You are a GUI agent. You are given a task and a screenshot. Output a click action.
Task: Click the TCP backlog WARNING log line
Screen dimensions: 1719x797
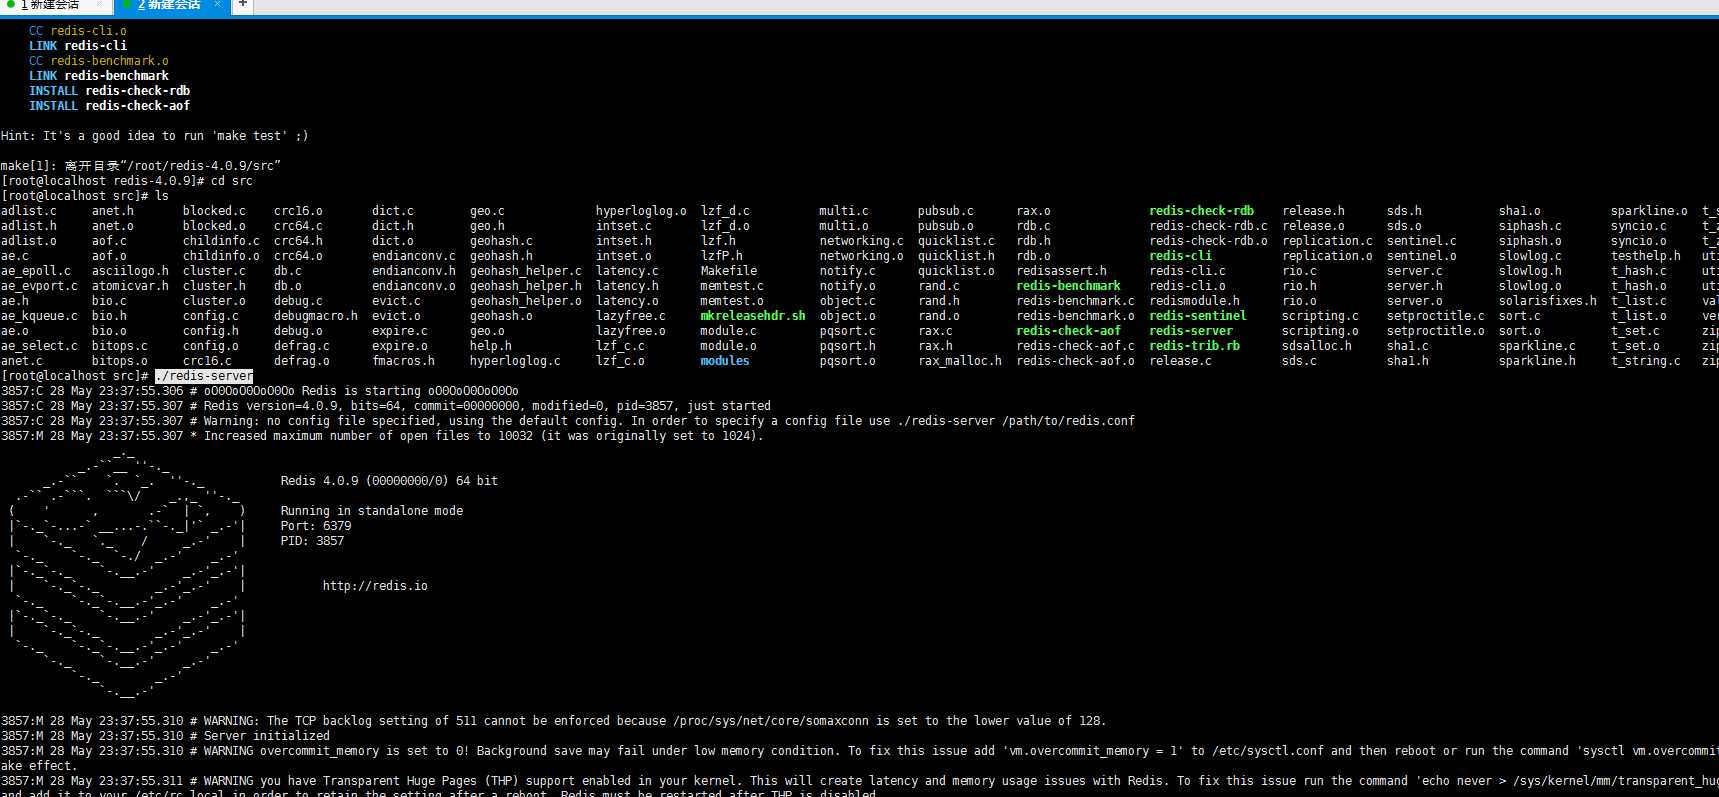click(x=553, y=721)
